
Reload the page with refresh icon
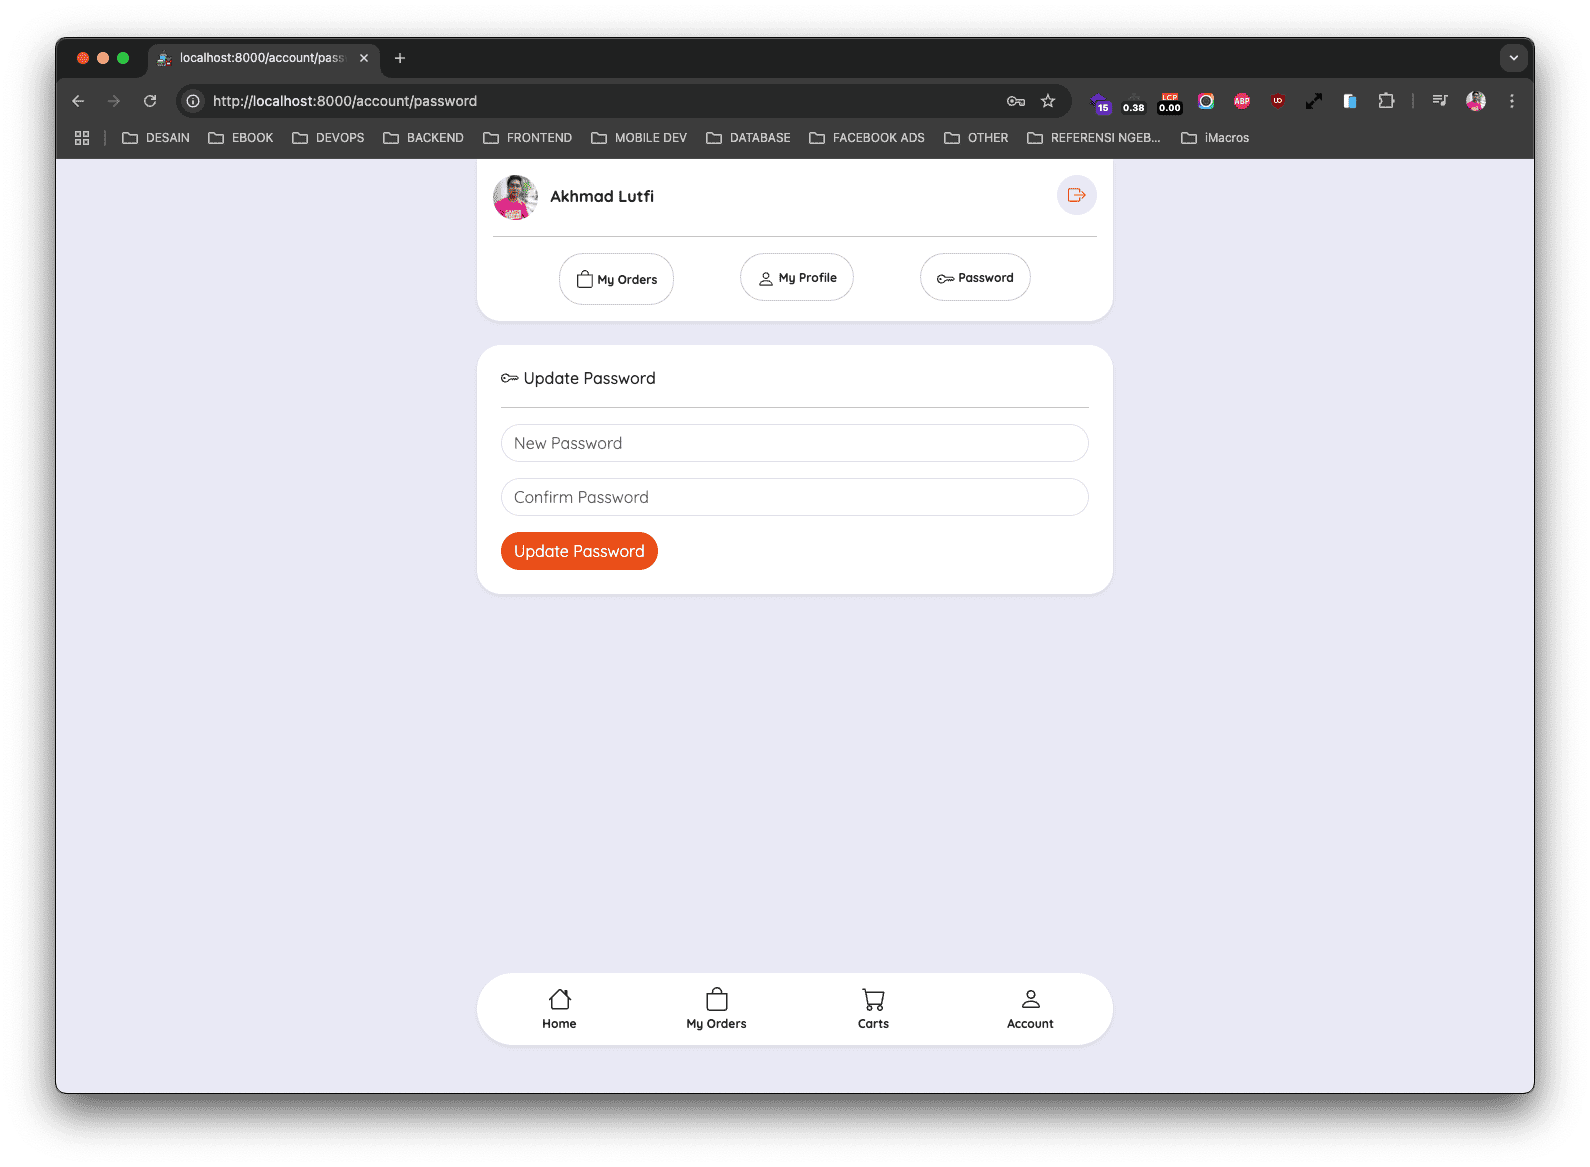click(x=150, y=101)
